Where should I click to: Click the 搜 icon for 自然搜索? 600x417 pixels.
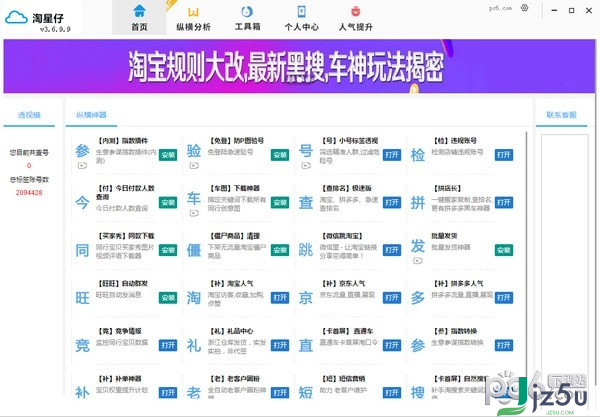point(417,393)
